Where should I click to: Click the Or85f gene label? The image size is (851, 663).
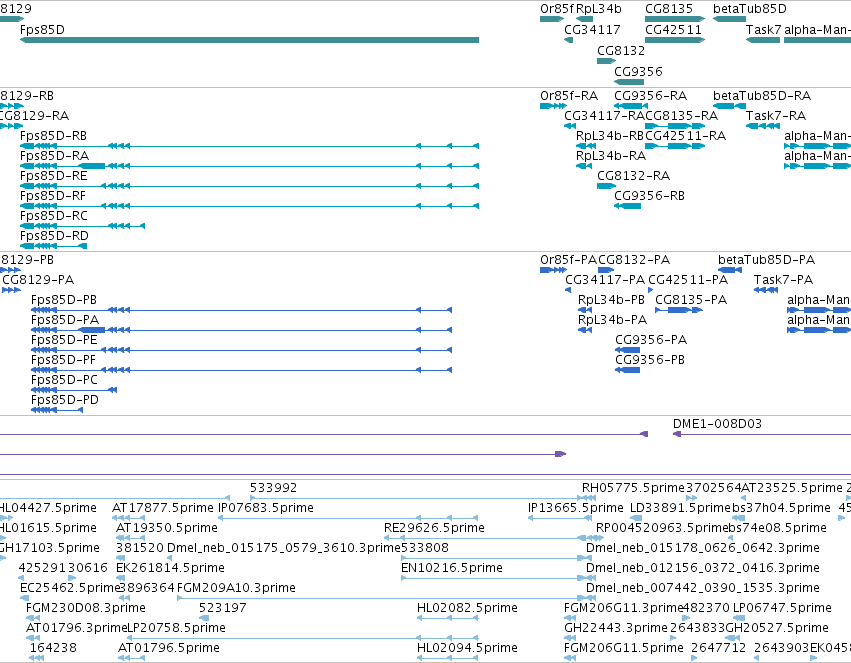coord(556,9)
